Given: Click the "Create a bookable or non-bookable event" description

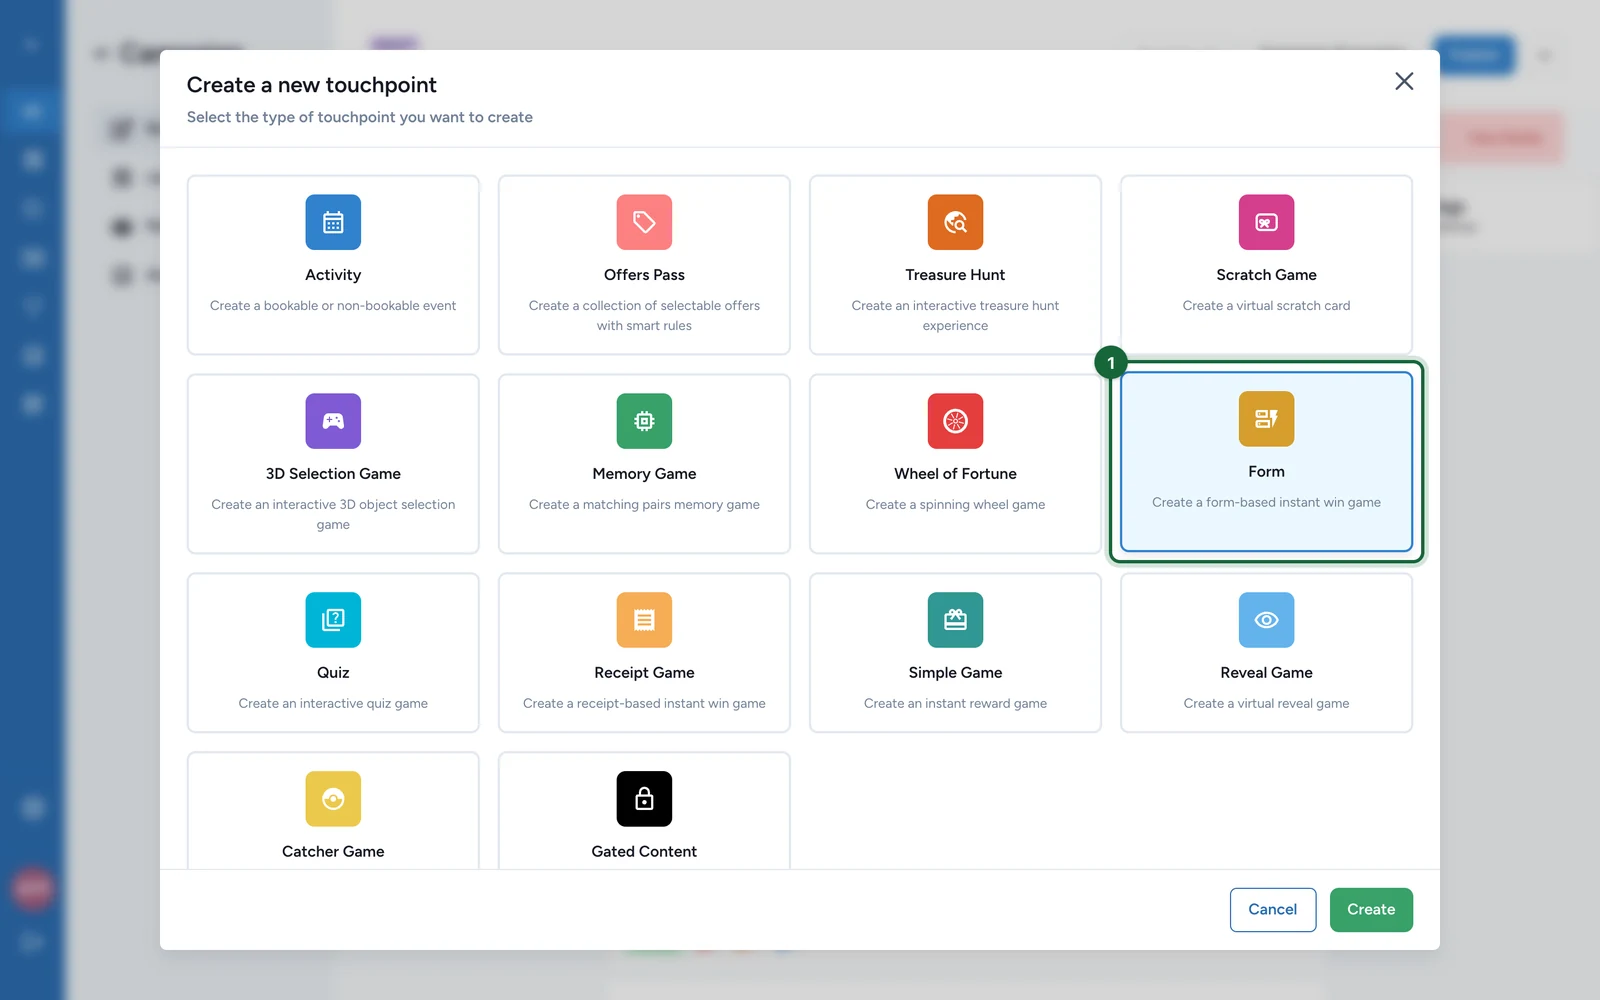Looking at the screenshot, I should [333, 306].
